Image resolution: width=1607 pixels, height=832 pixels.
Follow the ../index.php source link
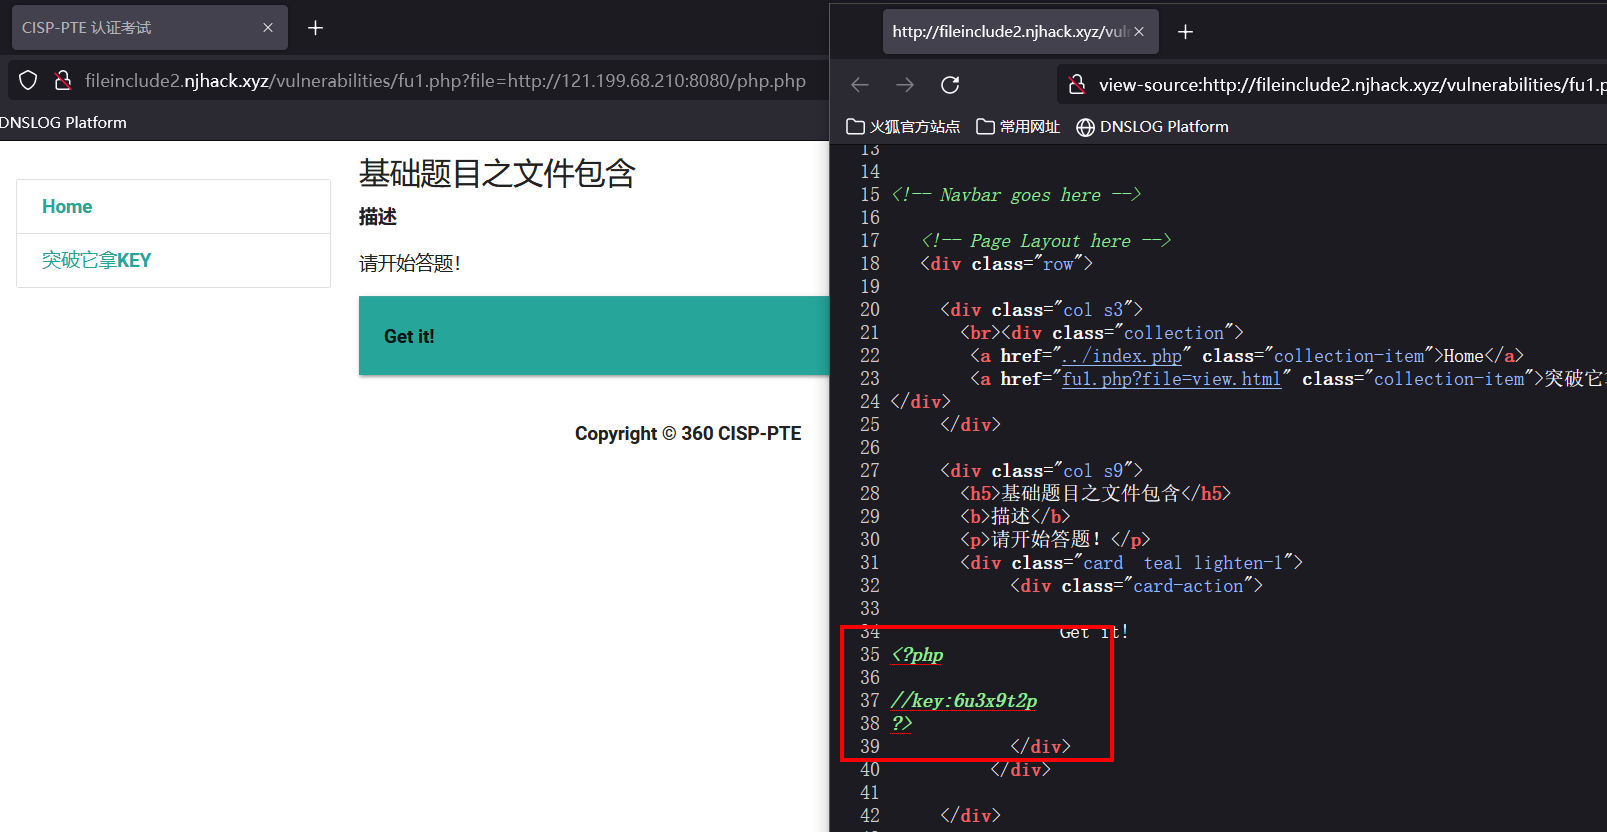[x=1122, y=356]
